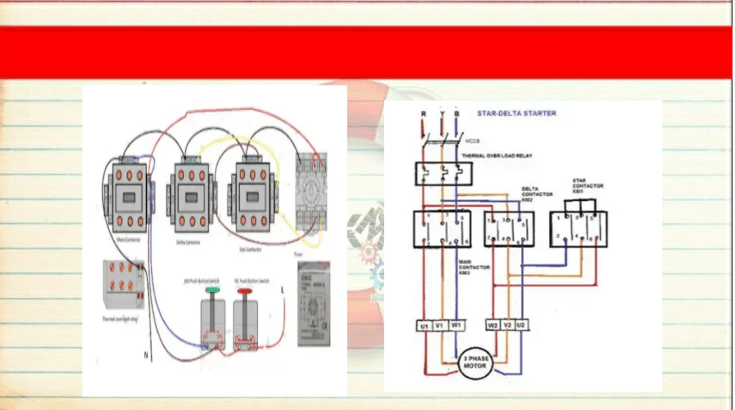
Task: Click the 'STAR CONTACTOR KM1' label
Action: click(587, 186)
